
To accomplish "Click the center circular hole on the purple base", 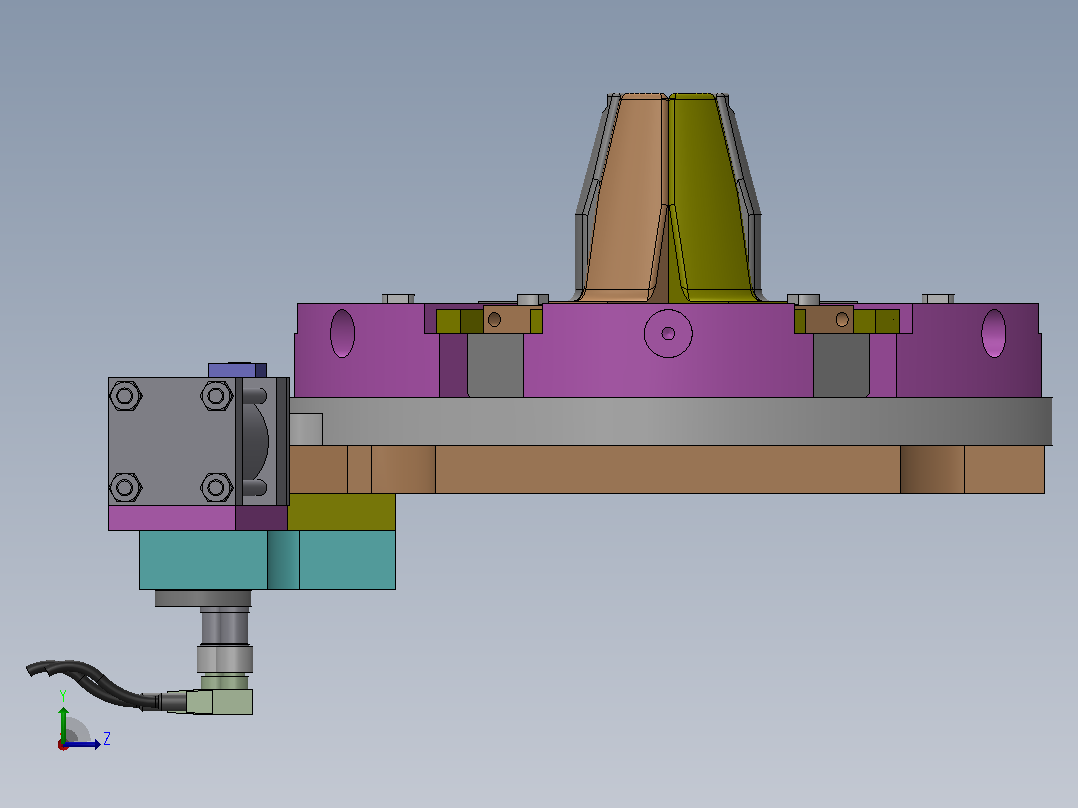I will (x=668, y=334).
